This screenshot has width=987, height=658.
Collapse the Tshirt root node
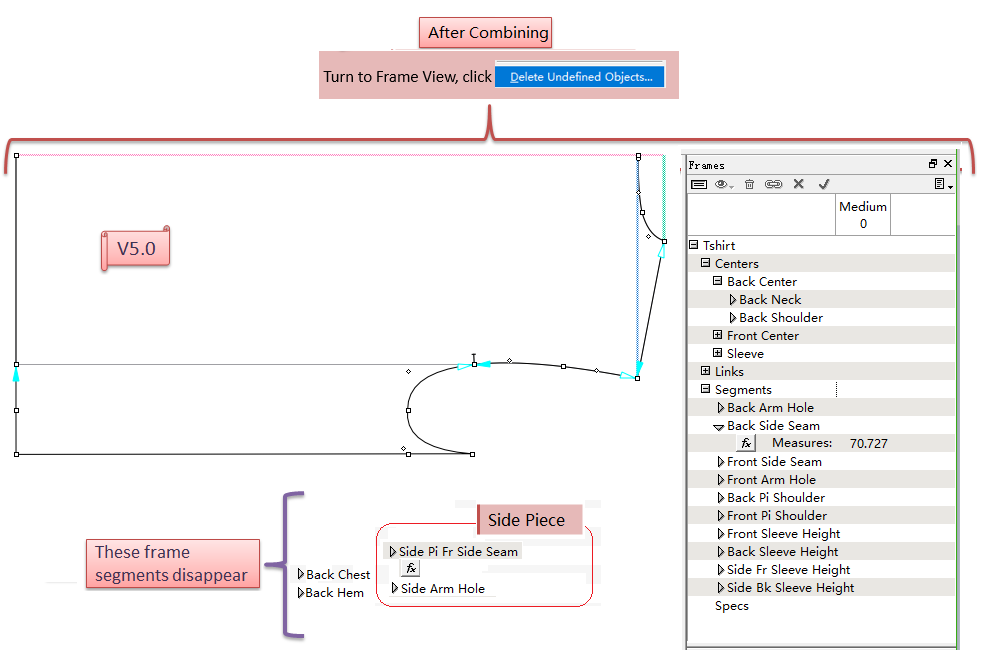click(x=694, y=246)
